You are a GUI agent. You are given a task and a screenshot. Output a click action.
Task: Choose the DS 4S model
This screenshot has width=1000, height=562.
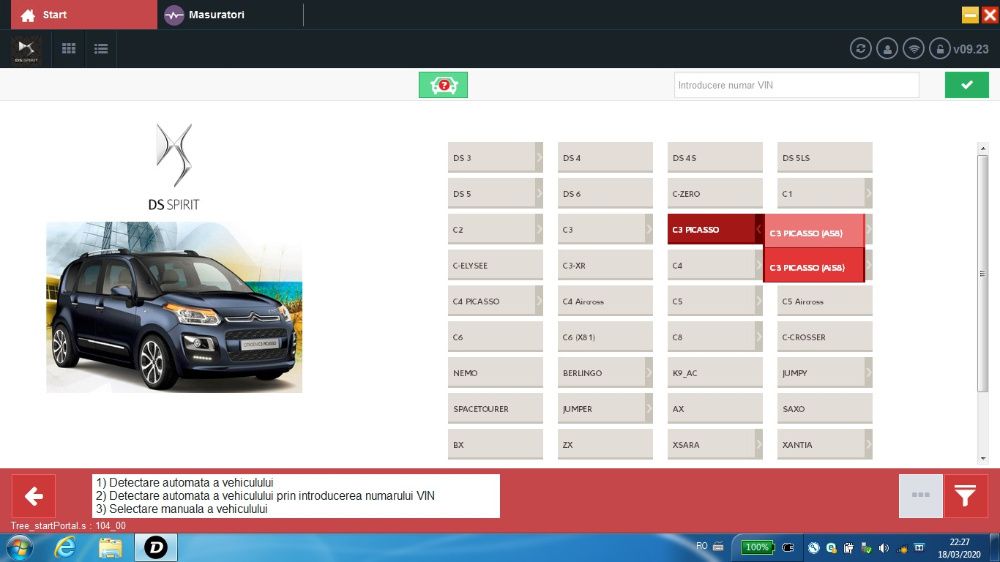click(x=715, y=158)
